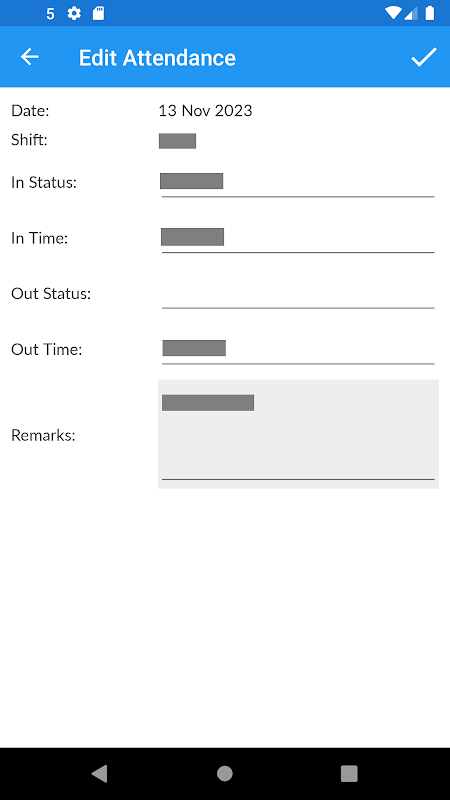Open the Out Time picker field

pos(298,350)
